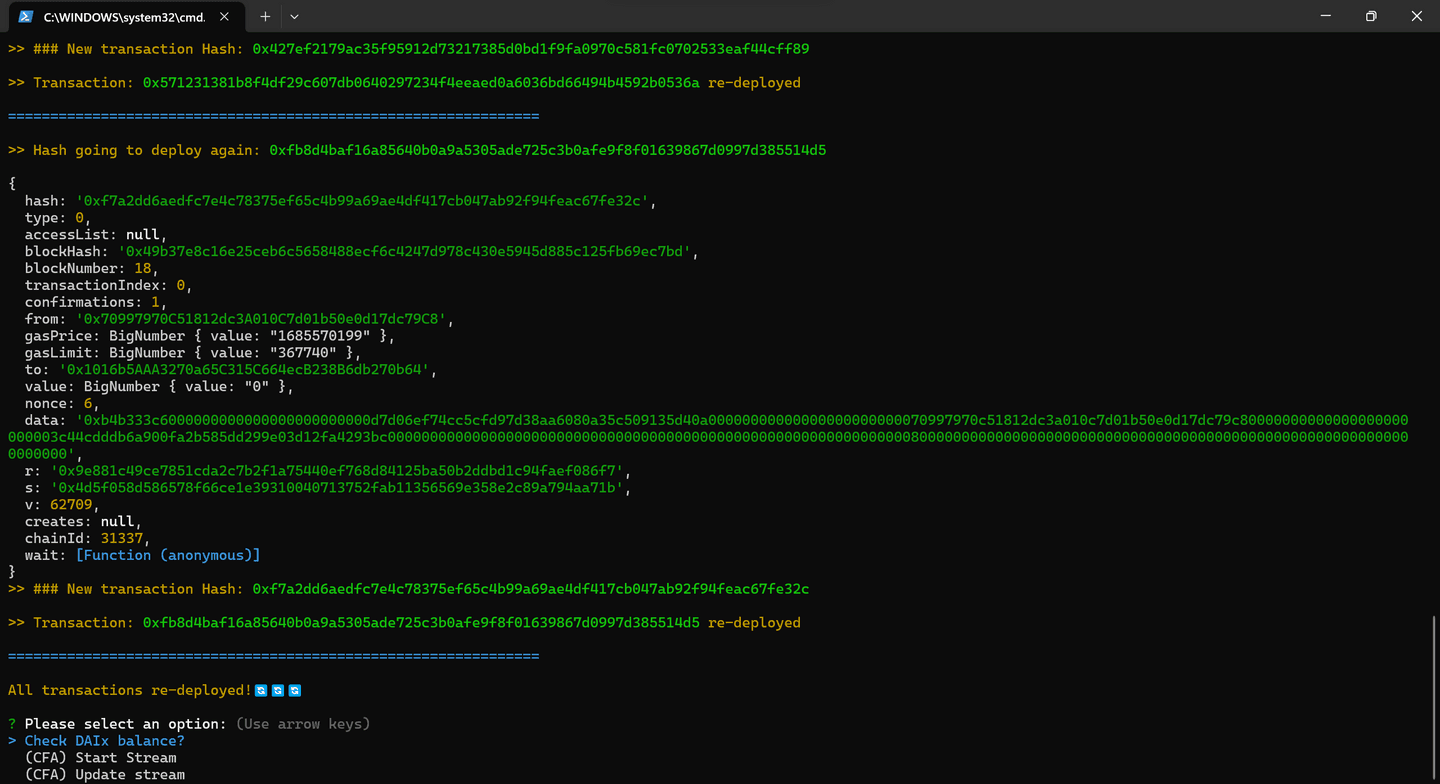Close the terminal window
Image resolution: width=1440 pixels, height=784 pixels.
(x=1417, y=16)
